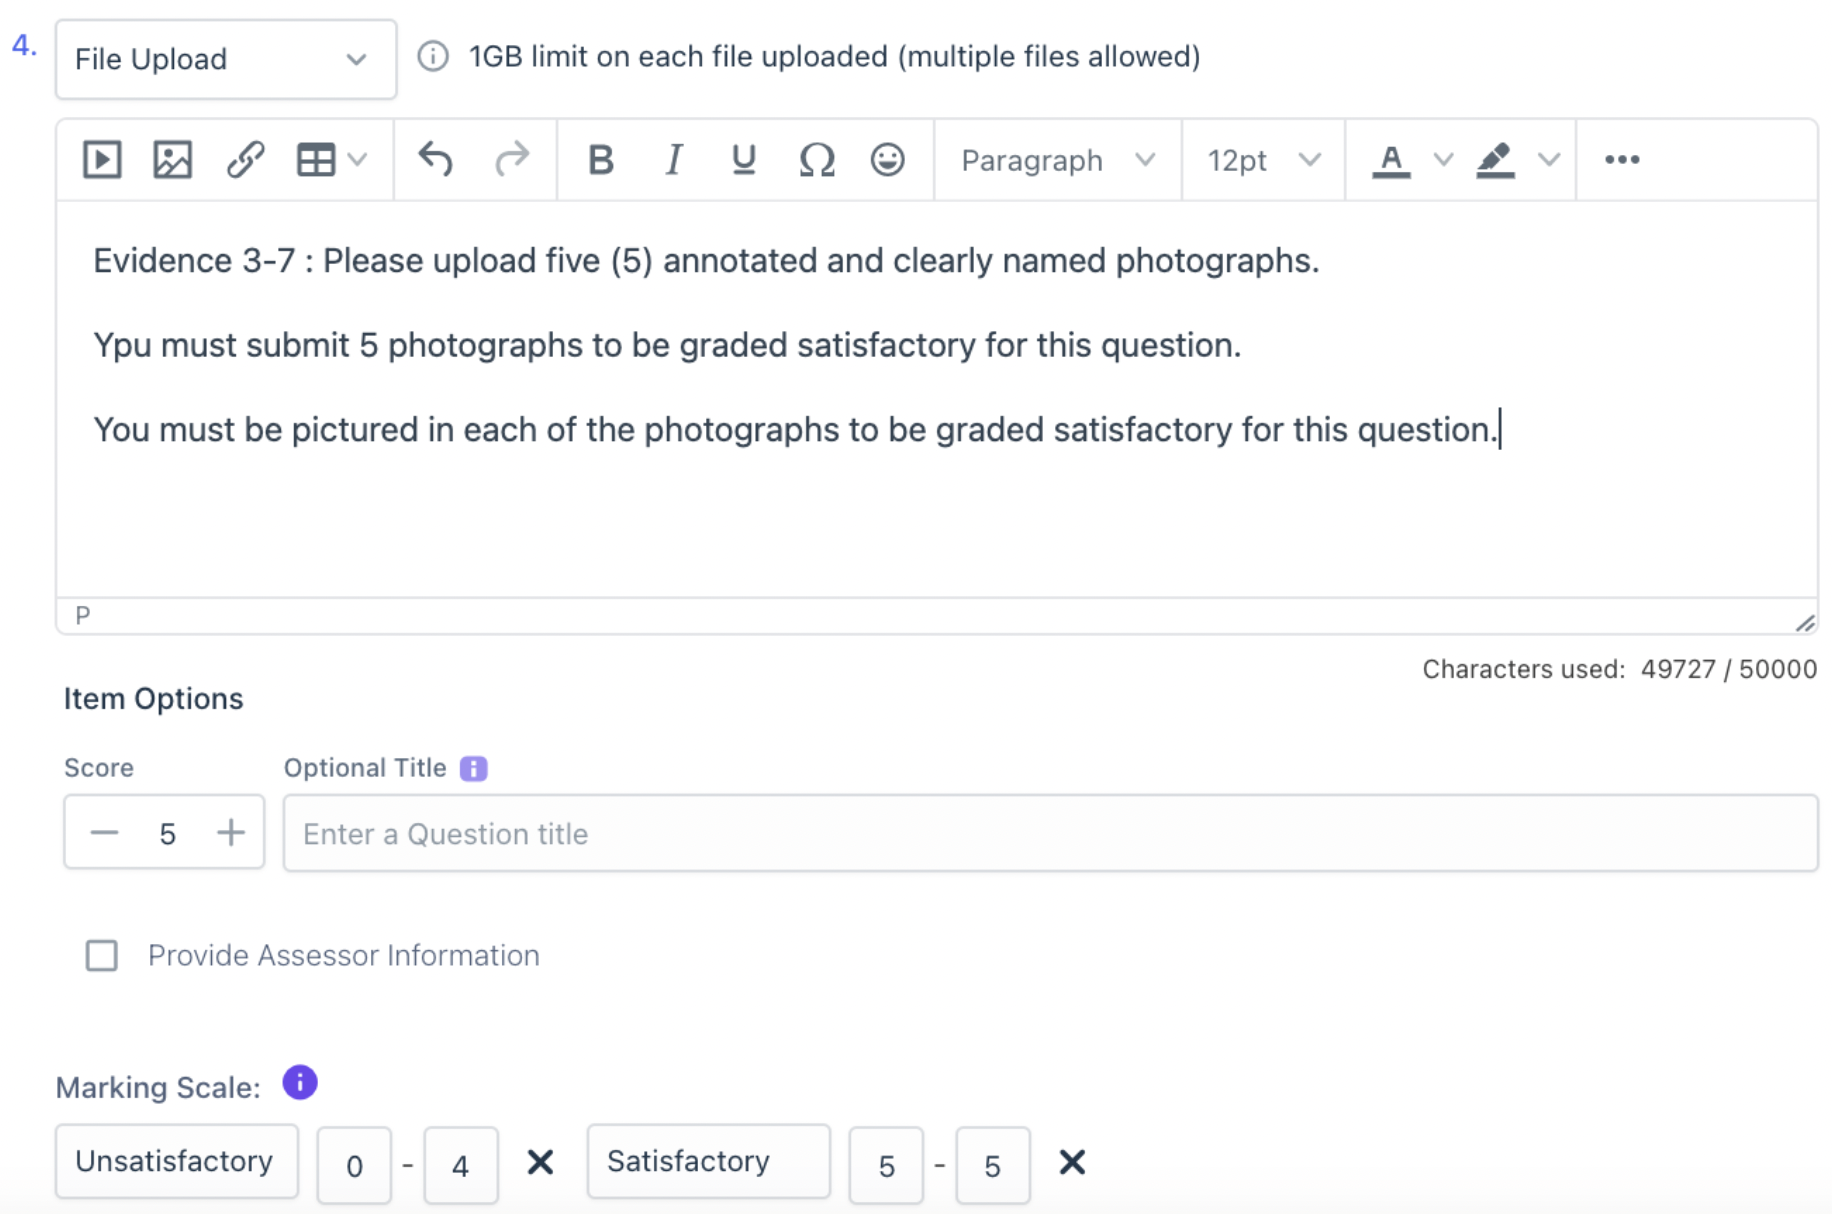Image resolution: width=1832 pixels, height=1214 pixels.
Task: Click the Evidence 3-7 instruction line
Action: point(706,261)
